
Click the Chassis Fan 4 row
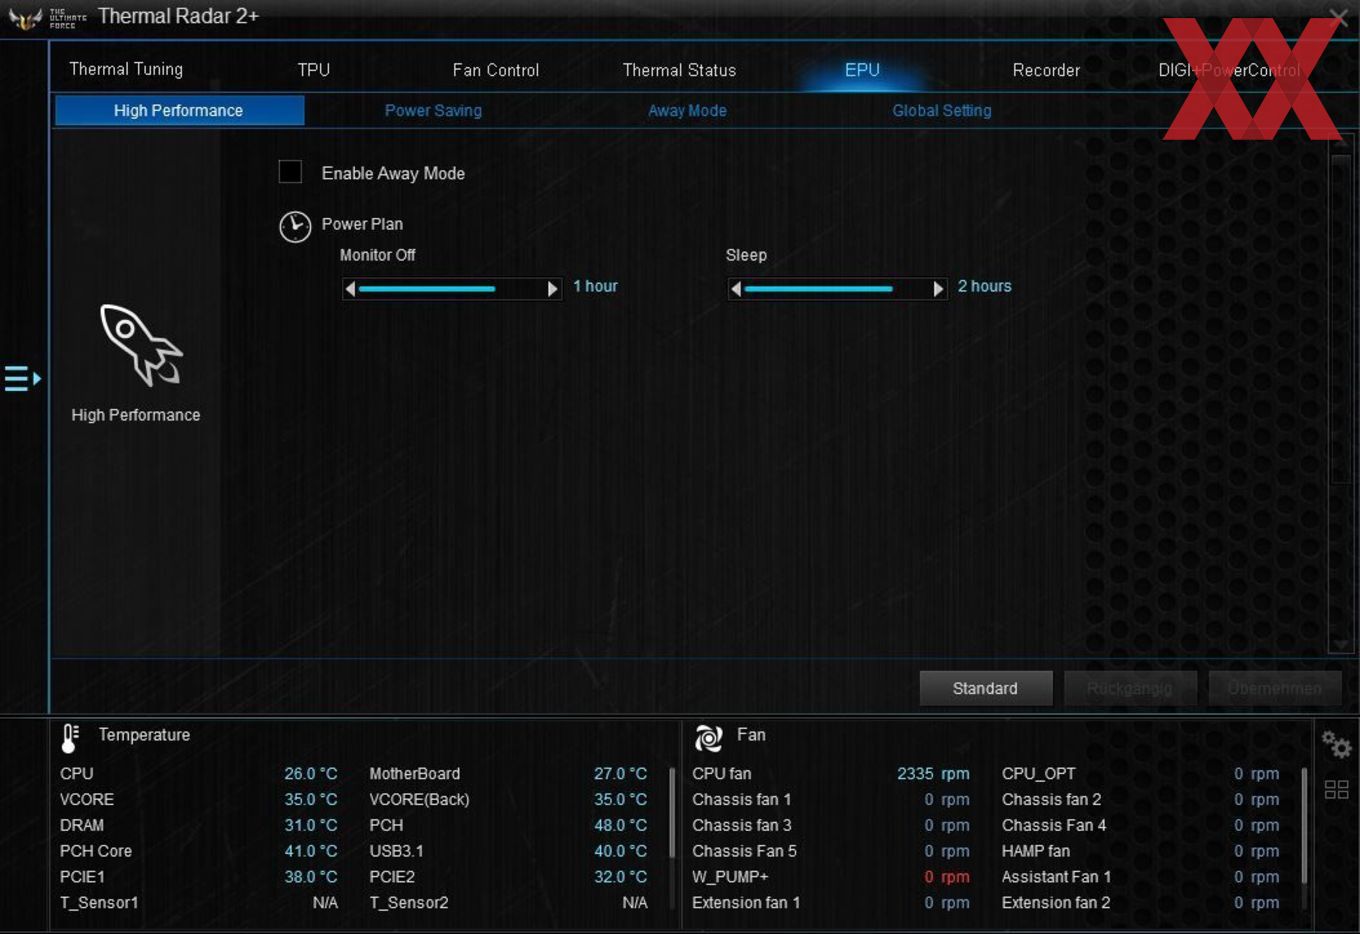point(1140,825)
